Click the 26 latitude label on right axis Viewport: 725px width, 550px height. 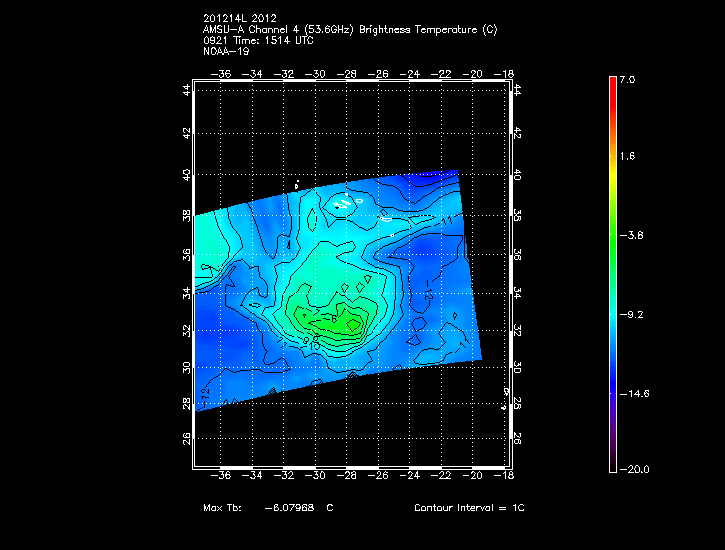518,439
